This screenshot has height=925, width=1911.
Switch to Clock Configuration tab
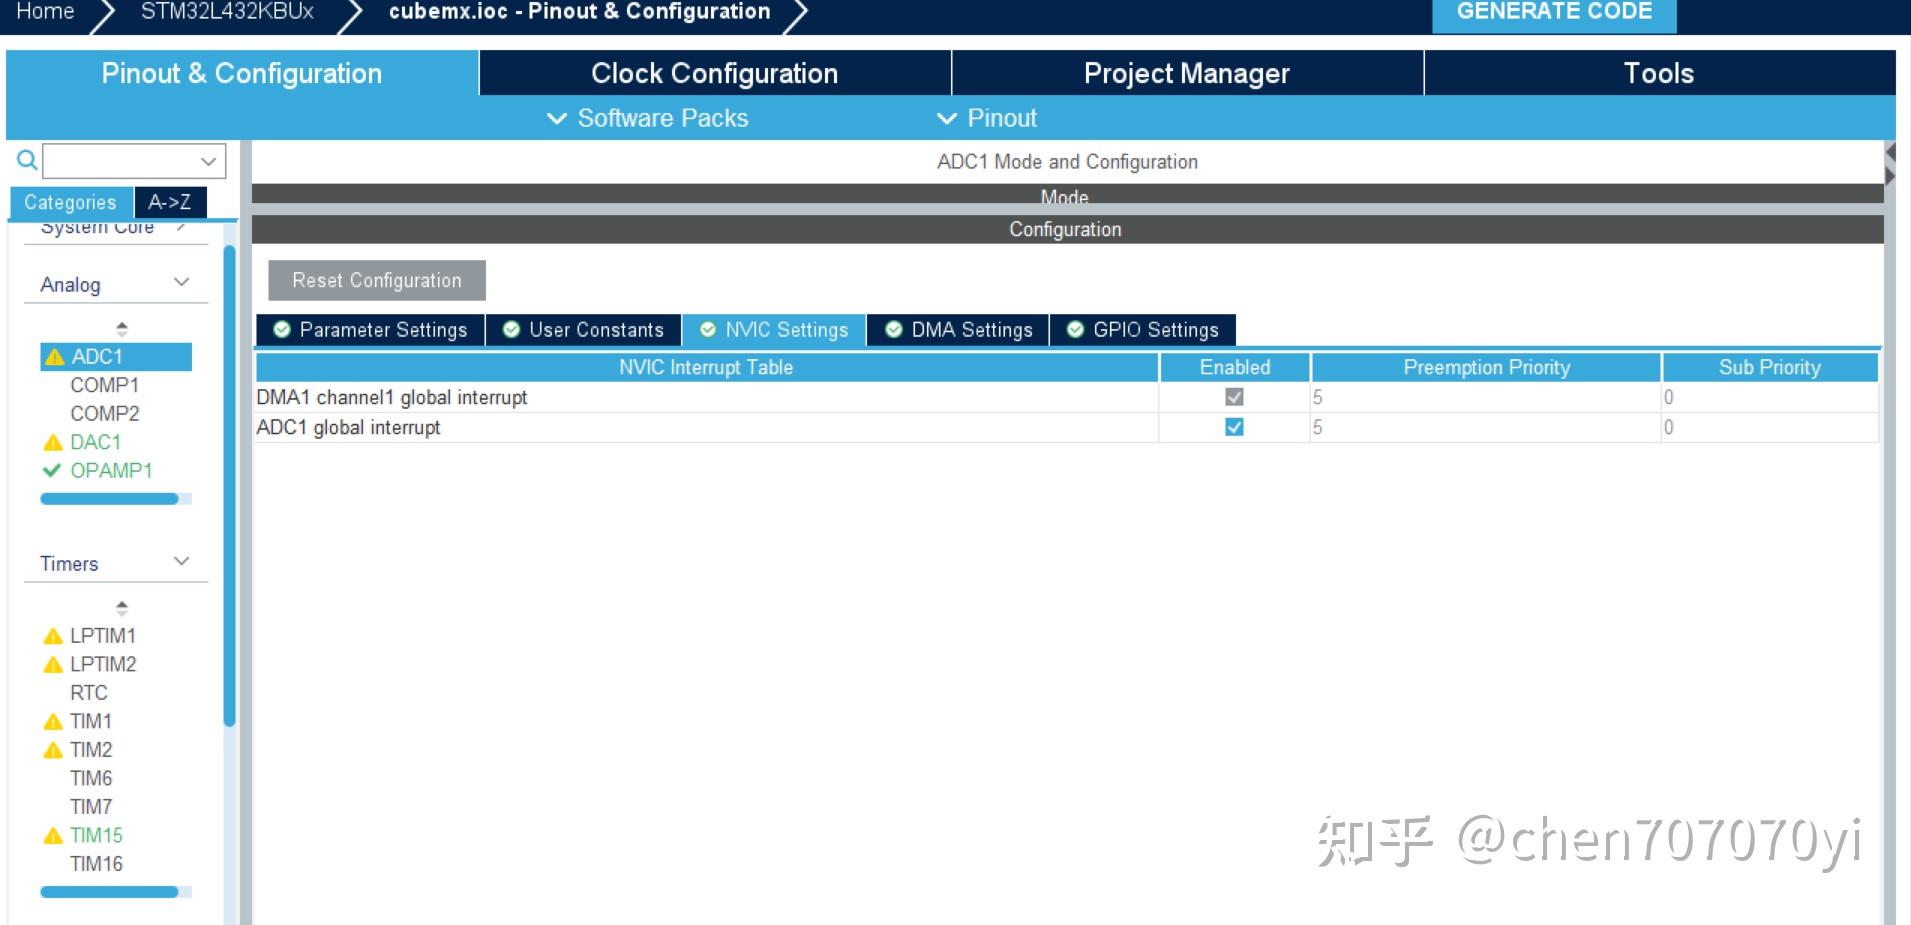(714, 73)
